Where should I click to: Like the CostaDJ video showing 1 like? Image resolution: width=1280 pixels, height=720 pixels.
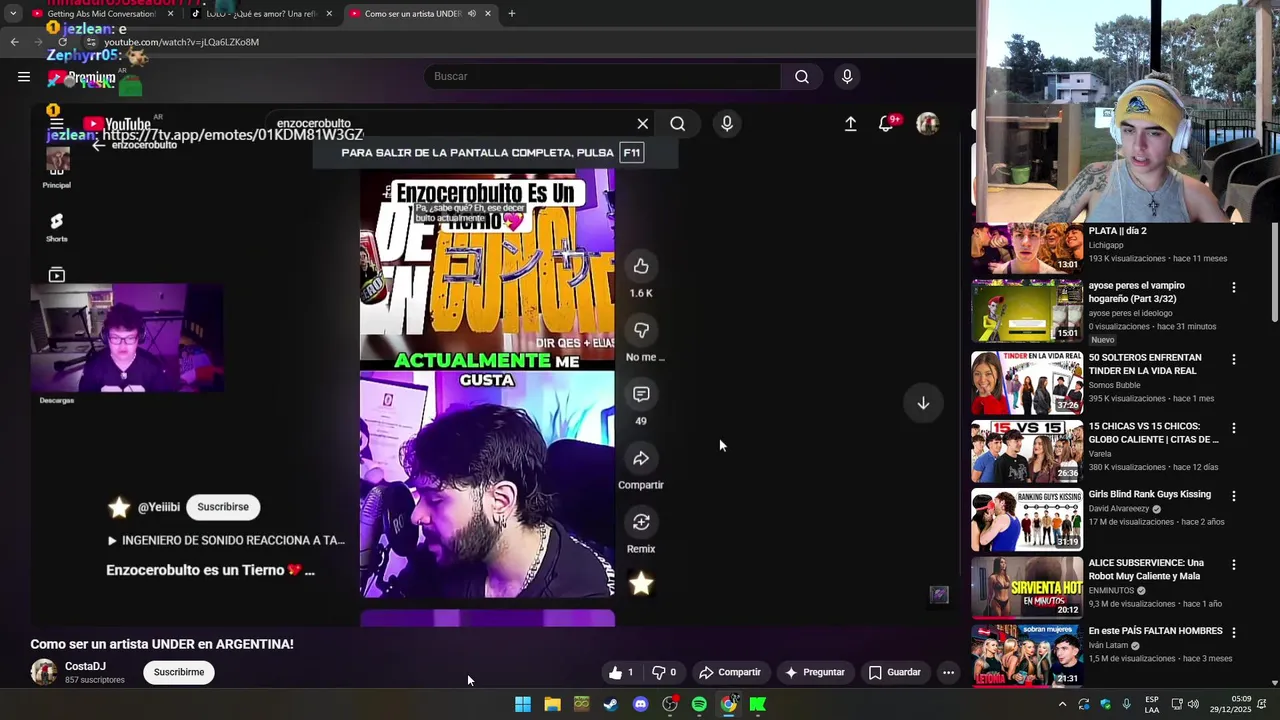(621, 672)
